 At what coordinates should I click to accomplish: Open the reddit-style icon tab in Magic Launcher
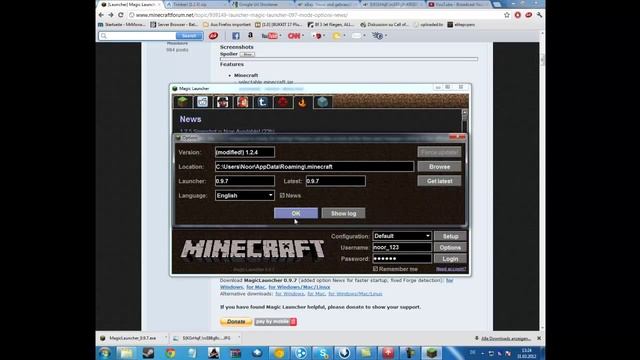[202, 102]
